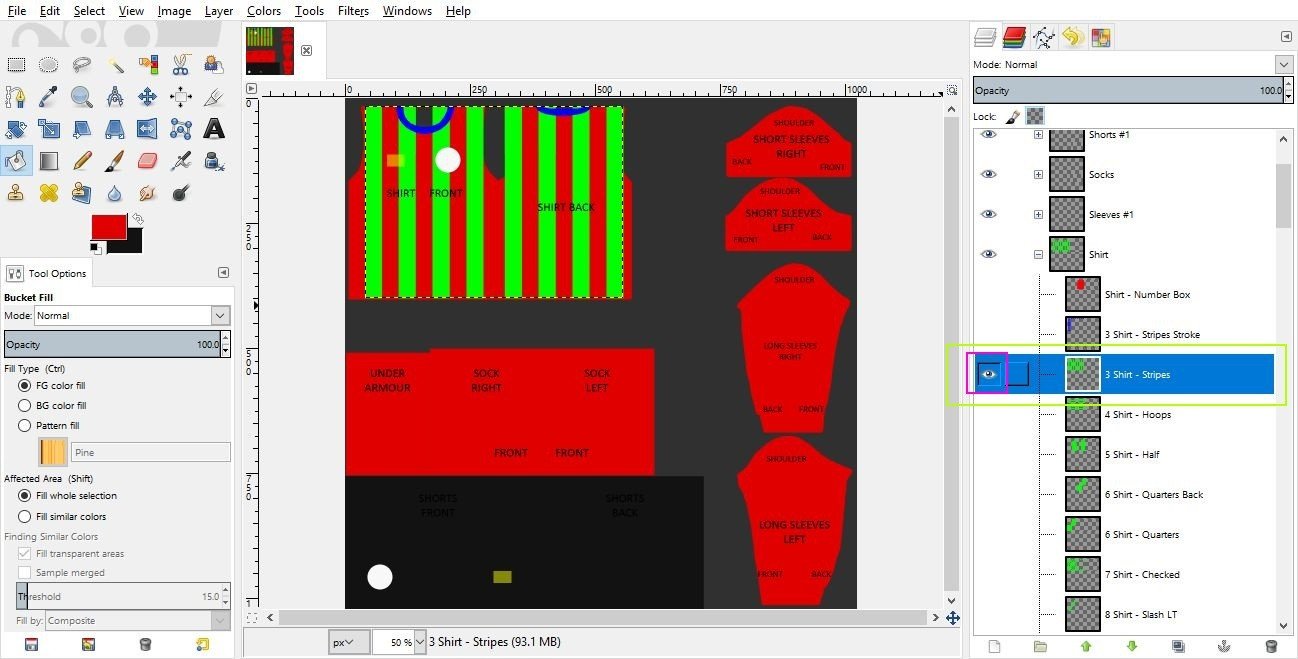Select FG color fill option
The width and height of the screenshot is (1298, 659).
pyautogui.click(x=25, y=385)
